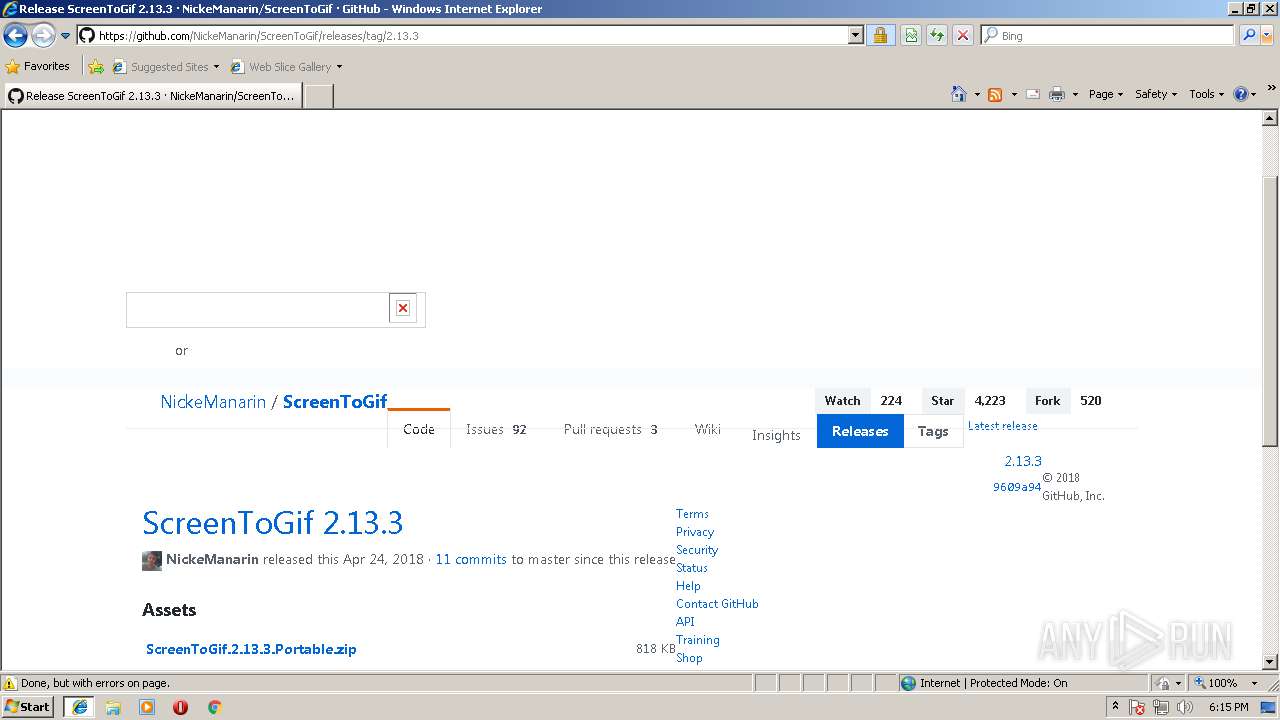Viewport: 1280px width, 720px height.
Task: Click the Windows Start button
Action: pyautogui.click(x=27, y=707)
